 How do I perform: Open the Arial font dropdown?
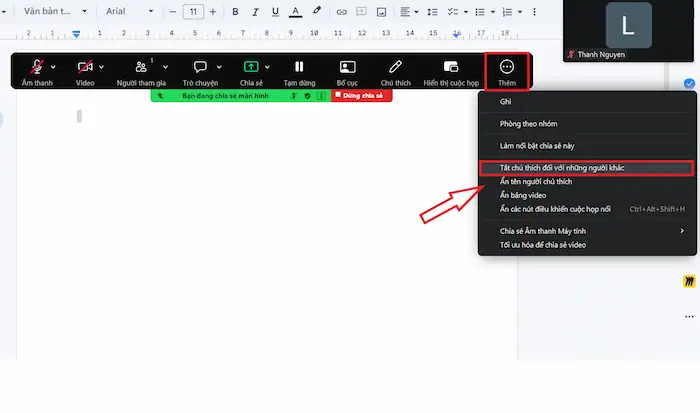(x=129, y=11)
